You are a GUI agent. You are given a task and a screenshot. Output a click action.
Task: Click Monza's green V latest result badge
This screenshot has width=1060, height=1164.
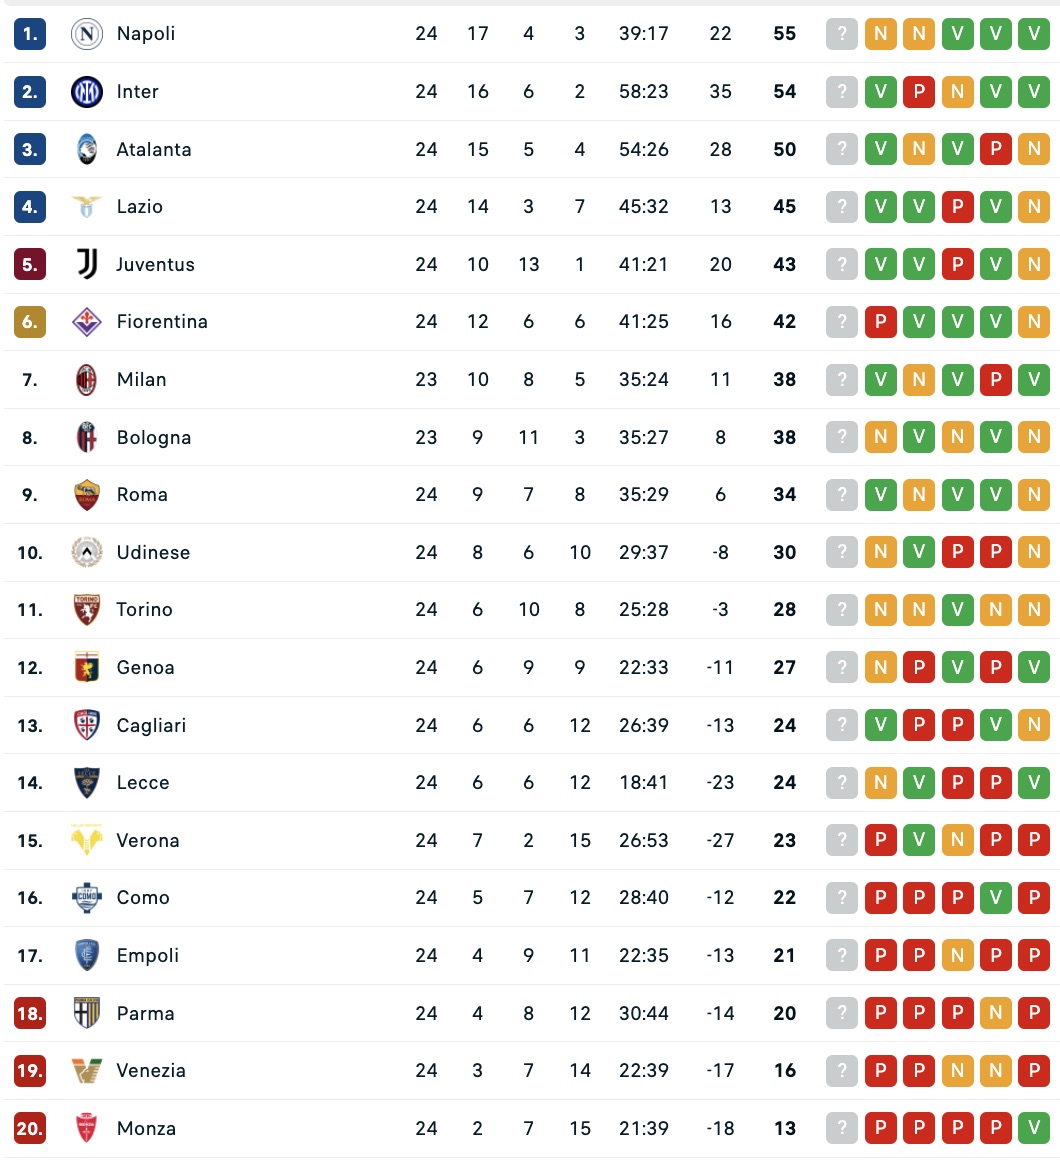pos(1033,1129)
